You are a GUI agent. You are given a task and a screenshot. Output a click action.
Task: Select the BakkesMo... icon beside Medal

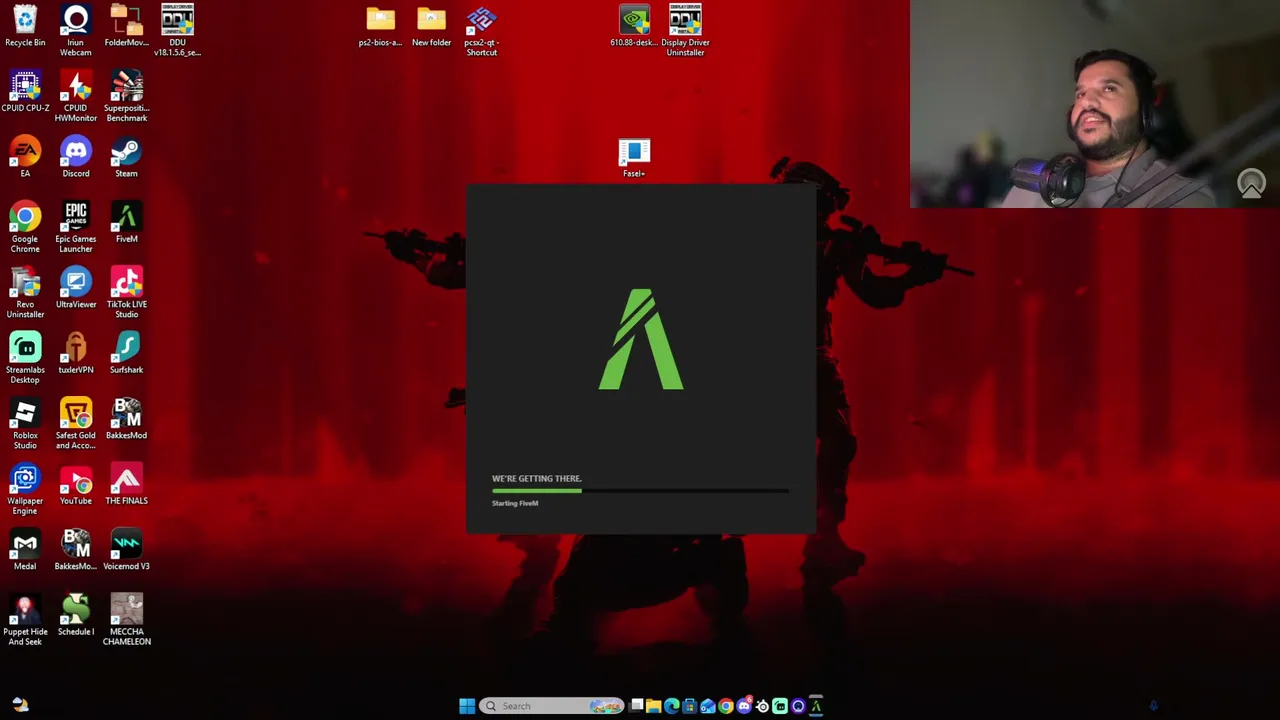[x=76, y=550]
